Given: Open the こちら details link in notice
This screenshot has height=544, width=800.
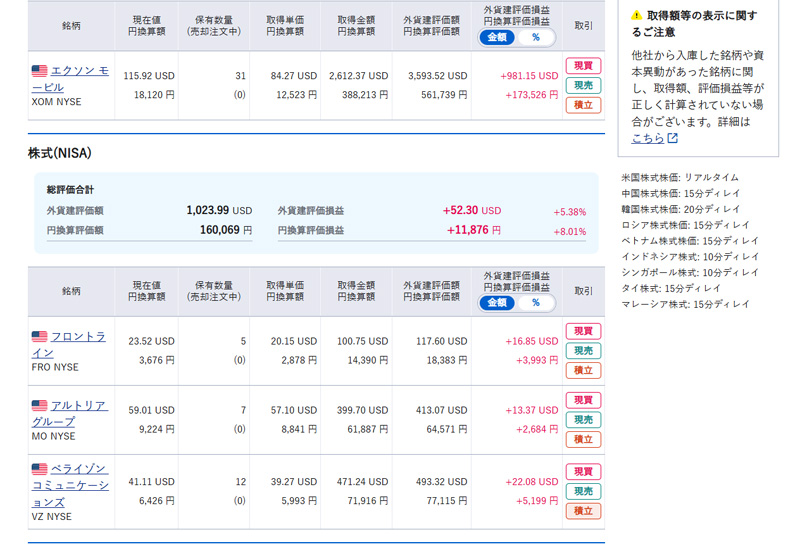Looking at the screenshot, I should point(647,139).
